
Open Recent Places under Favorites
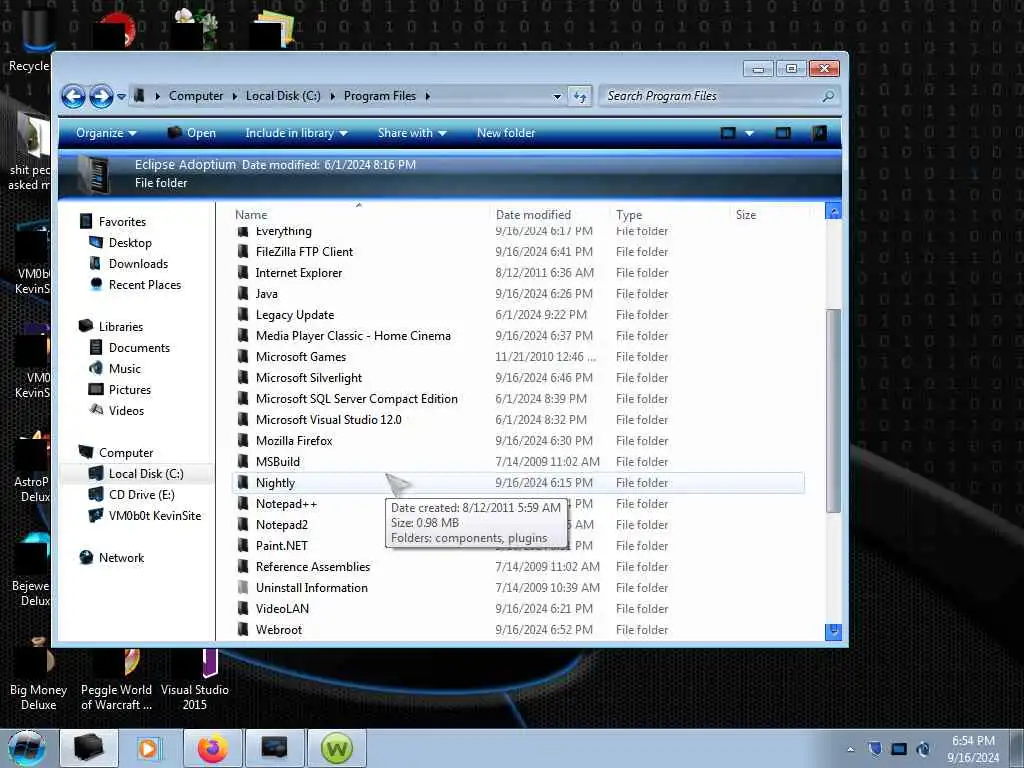point(145,285)
